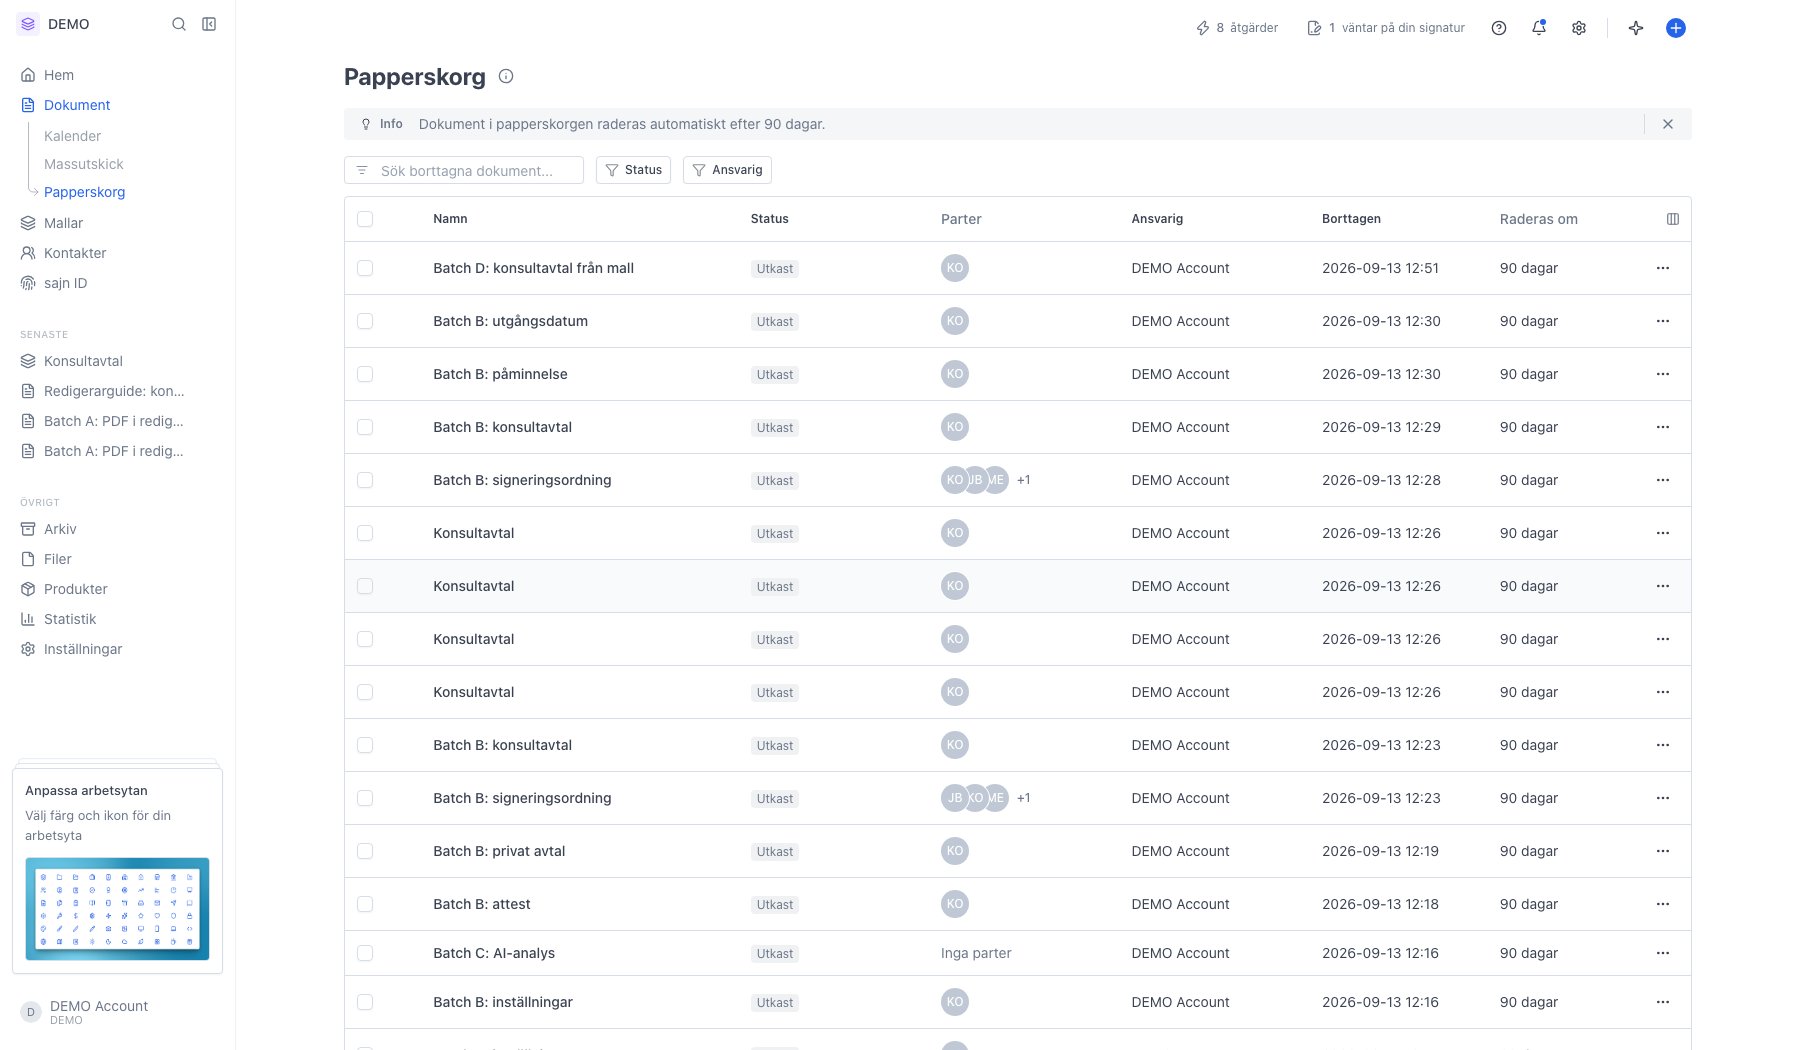Open column settings icon in table header

pyautogui.click(x=1673, y=219)
